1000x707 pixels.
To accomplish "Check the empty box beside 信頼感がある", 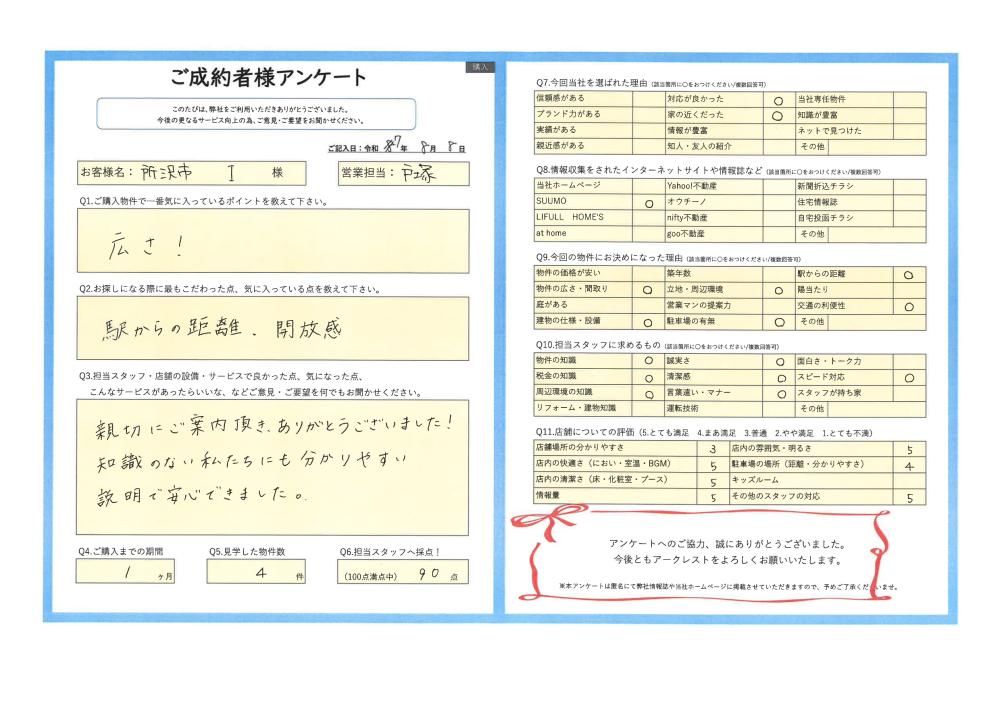I will [x=648, y=100].
